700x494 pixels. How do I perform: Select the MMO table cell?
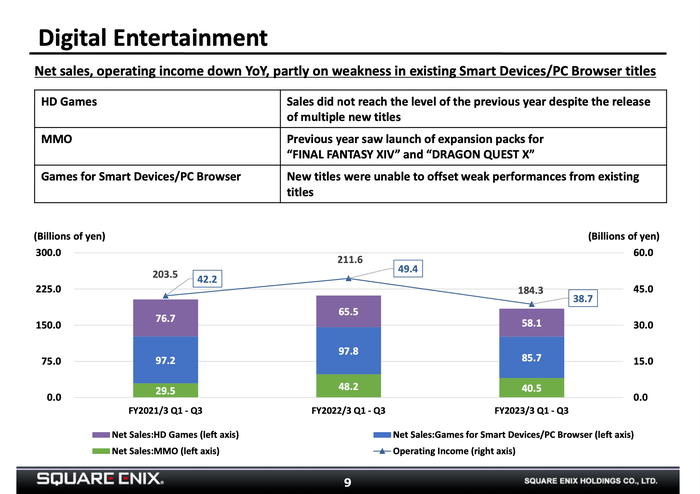(157, 146)
